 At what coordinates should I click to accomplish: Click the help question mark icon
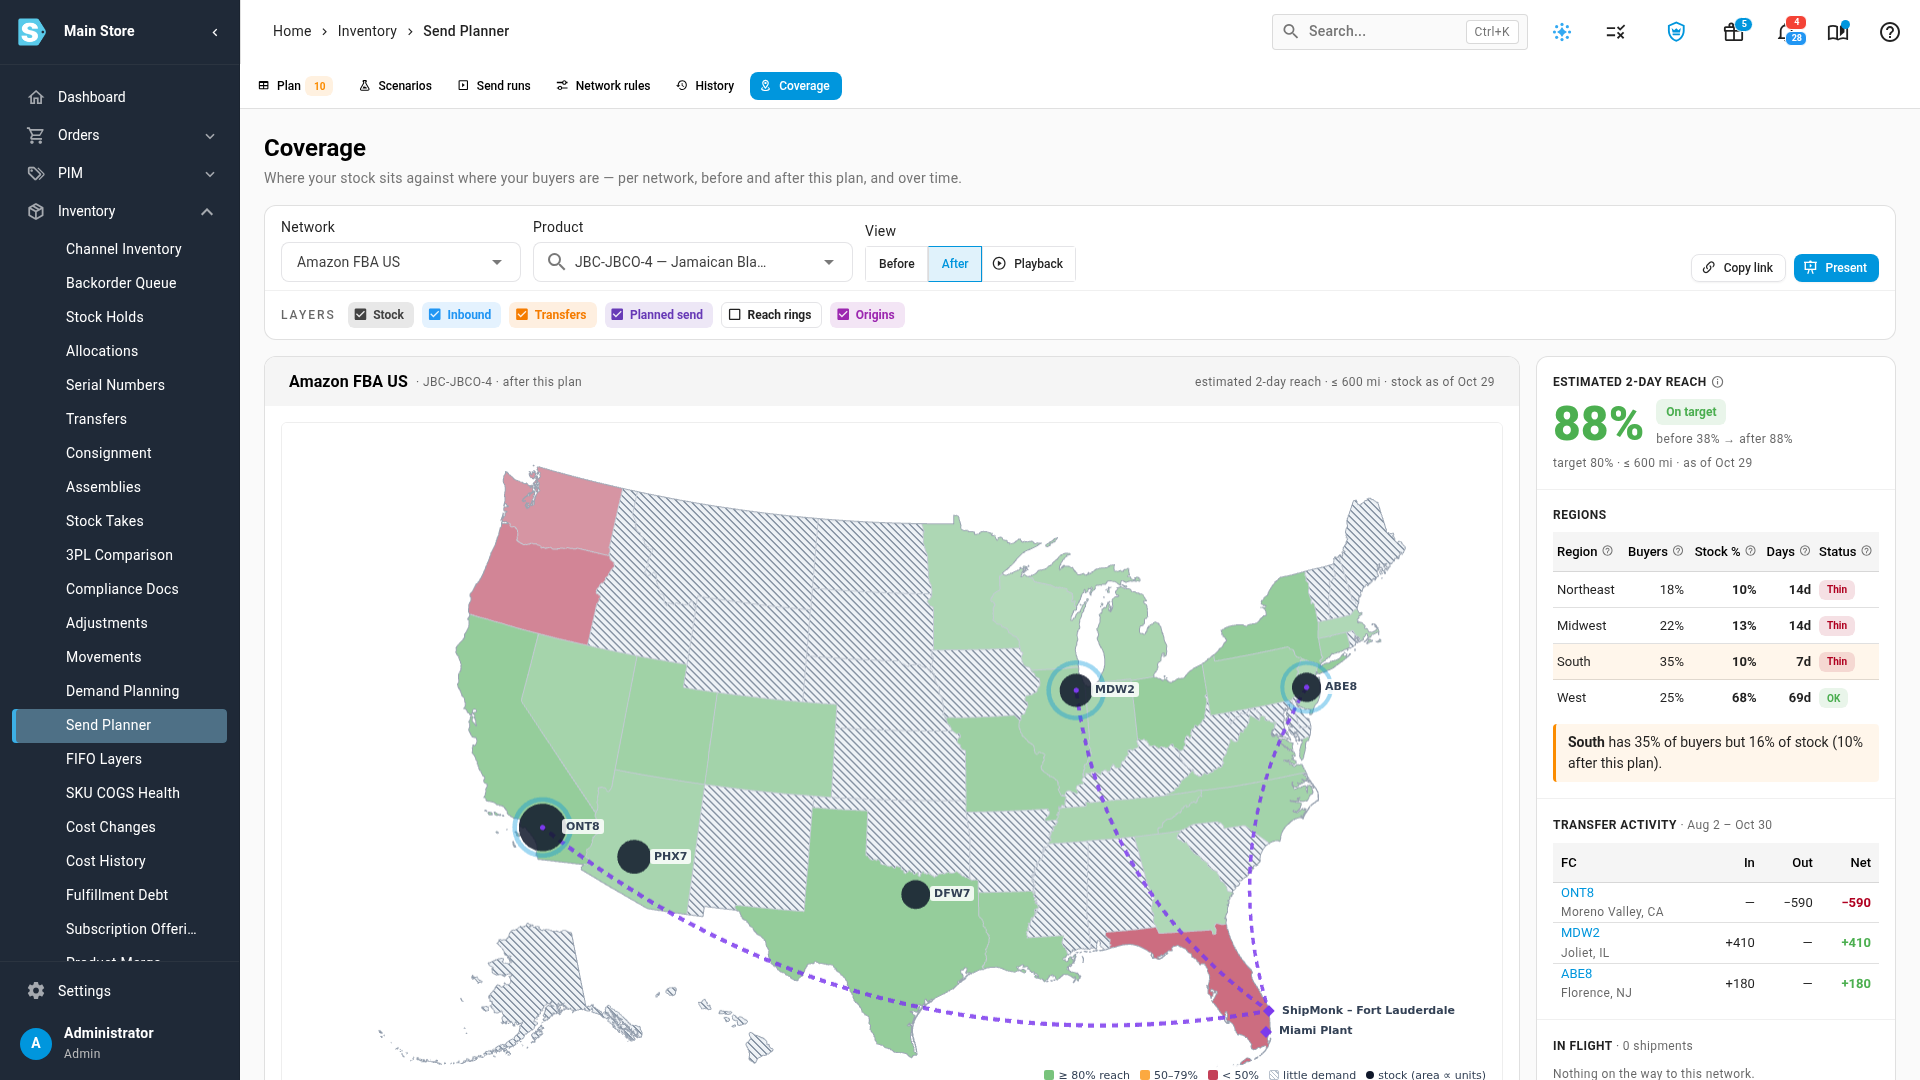1890,32
